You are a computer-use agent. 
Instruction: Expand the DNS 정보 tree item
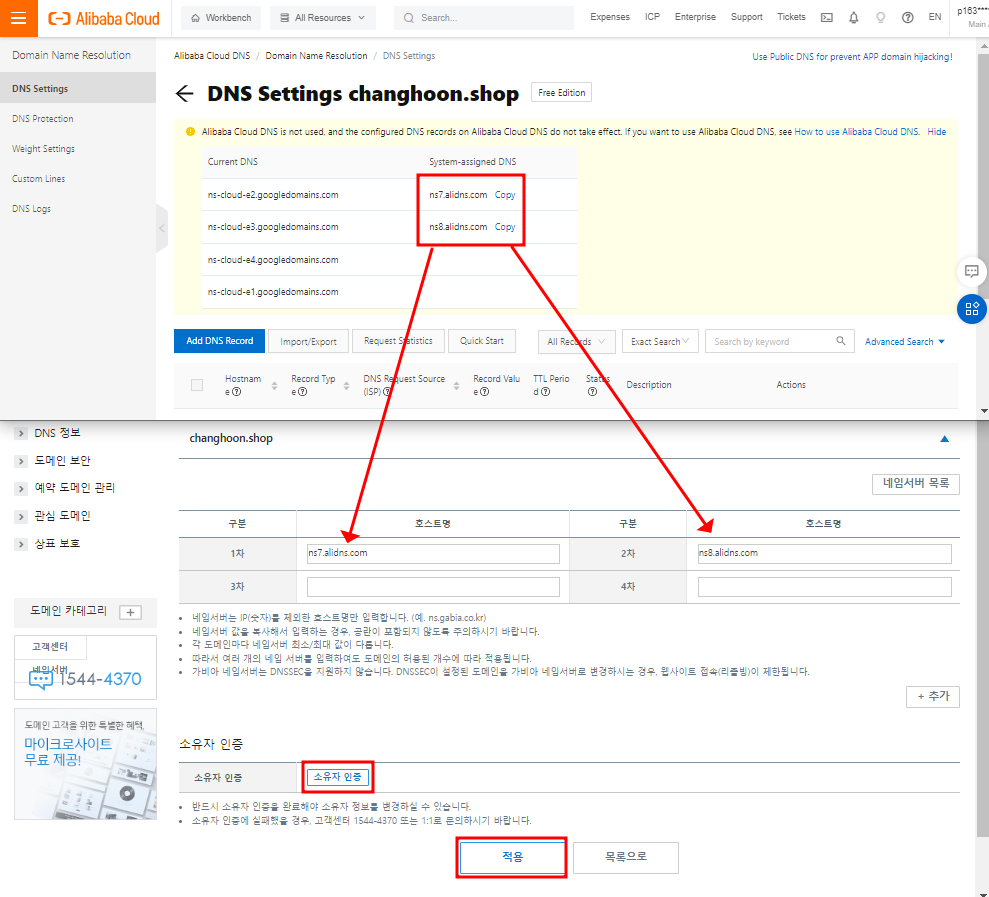[21, 433]
